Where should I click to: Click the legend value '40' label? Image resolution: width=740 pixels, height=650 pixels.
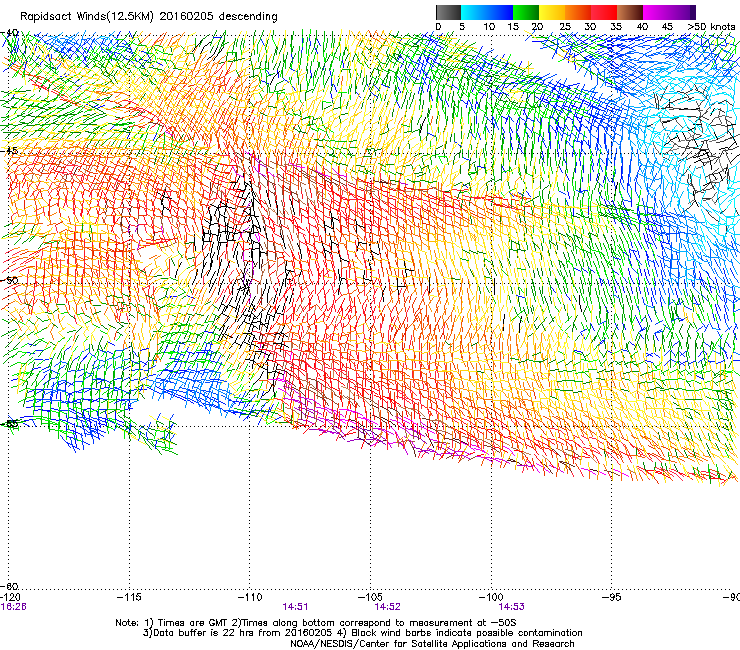(642, 27)
